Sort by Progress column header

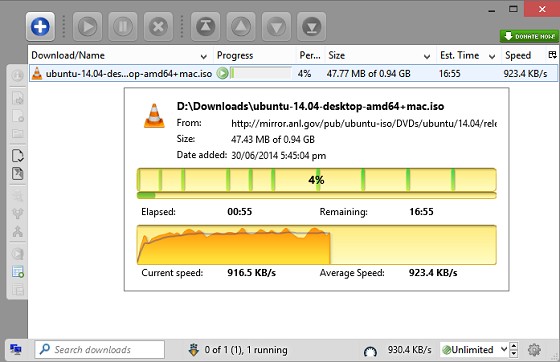click(235, 55)
